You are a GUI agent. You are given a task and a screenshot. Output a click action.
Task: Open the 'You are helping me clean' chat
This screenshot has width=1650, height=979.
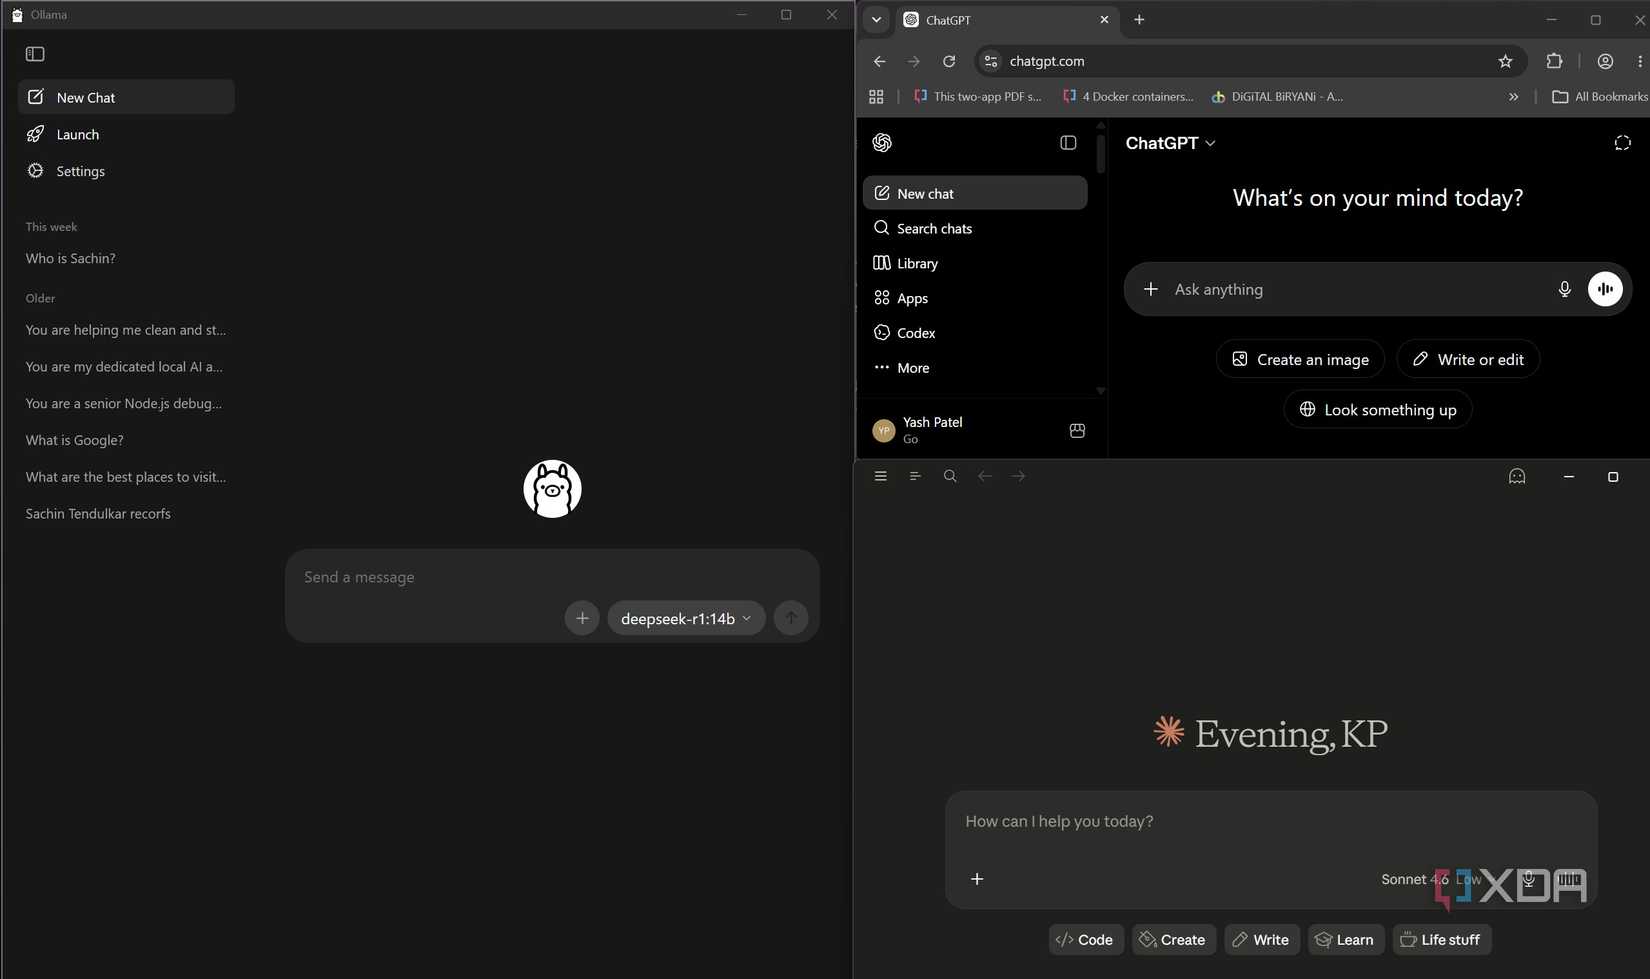point(126,330)
